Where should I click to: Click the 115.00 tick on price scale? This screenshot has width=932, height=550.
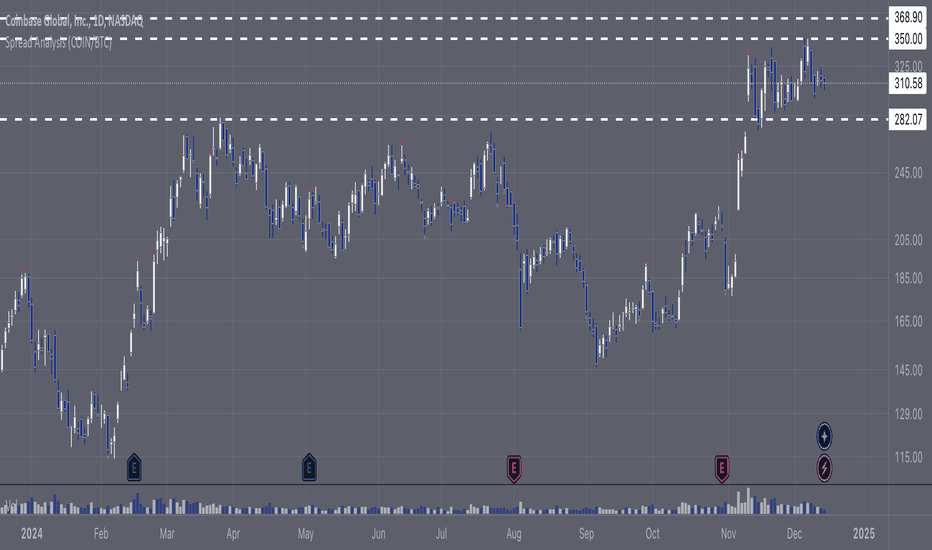908,457
